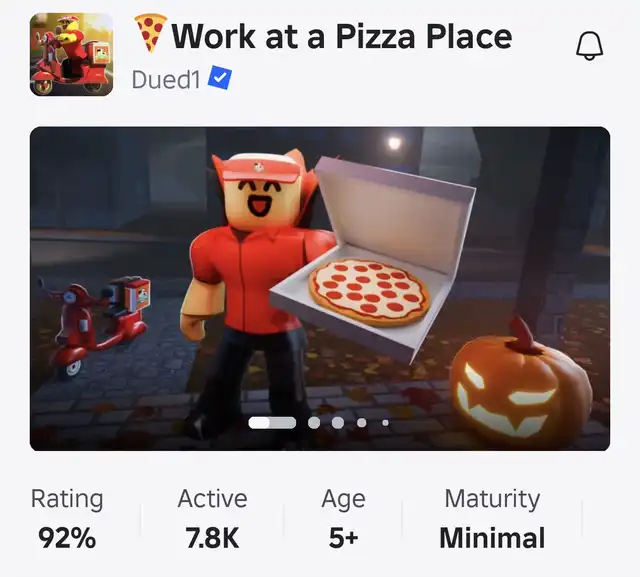Click the pizza slice emoji in title
Screen dimensions: 640x577
click(150, 33)
